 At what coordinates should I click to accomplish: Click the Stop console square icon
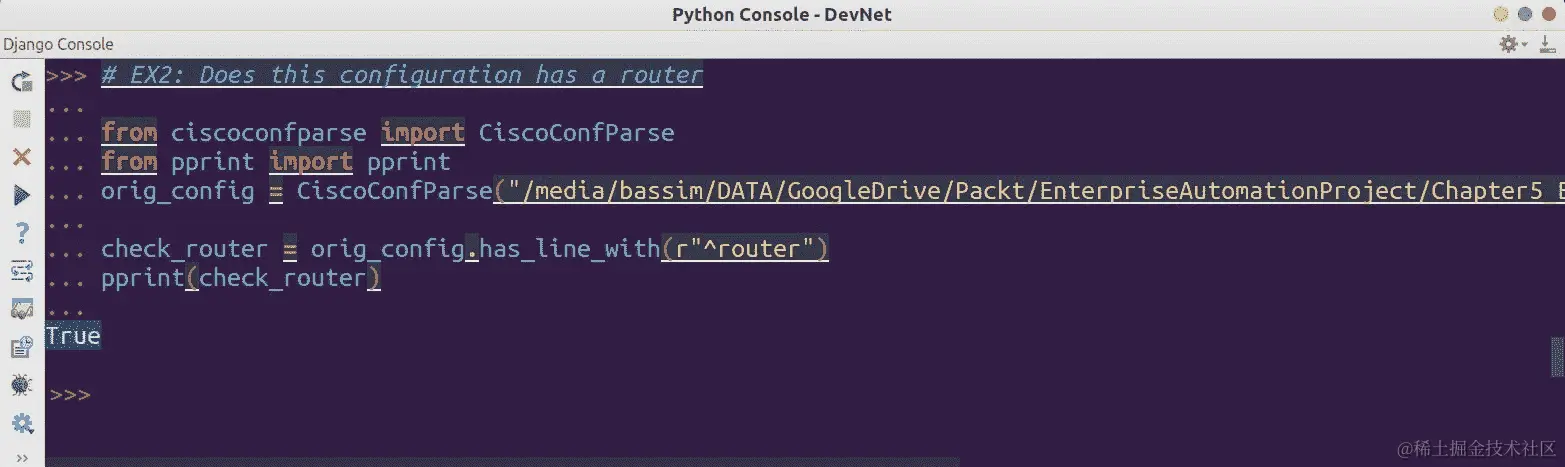click(x=22, y=119)
